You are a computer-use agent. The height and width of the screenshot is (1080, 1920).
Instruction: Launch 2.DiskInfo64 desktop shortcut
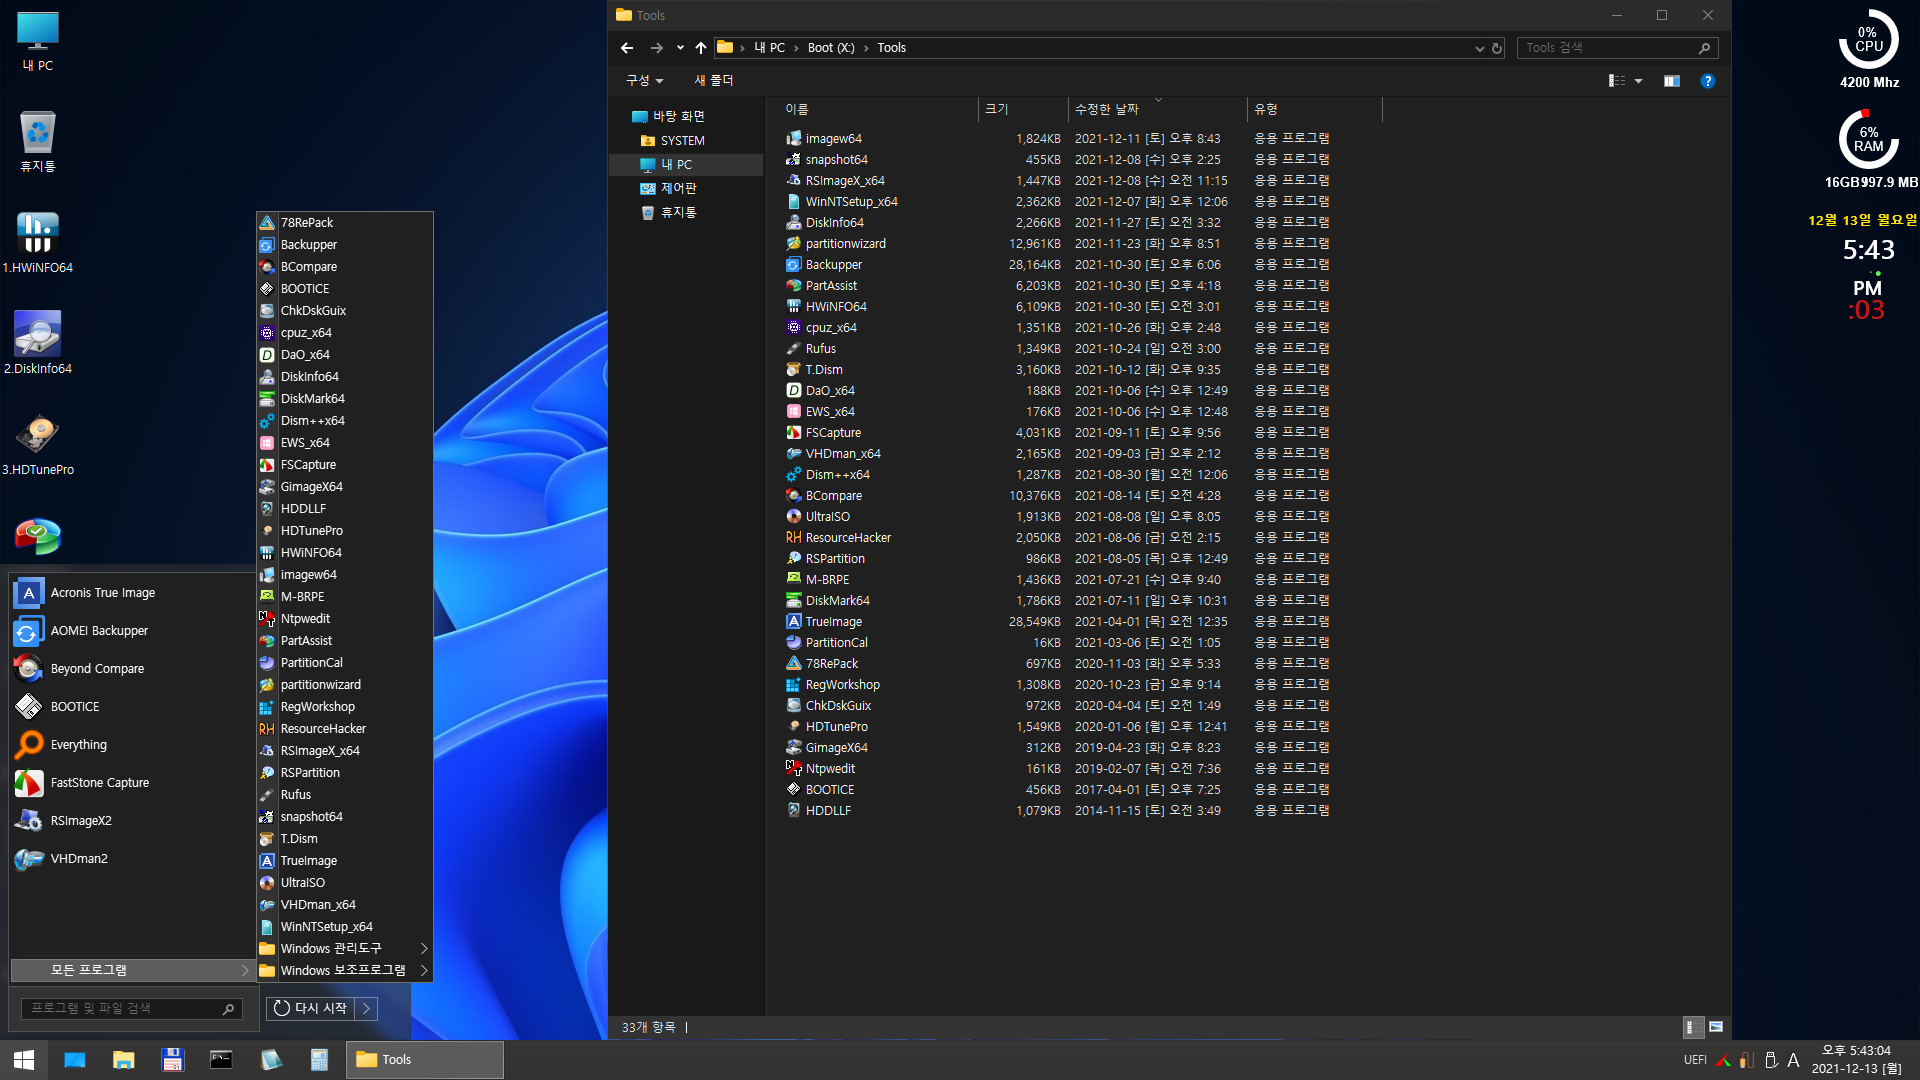pyautogui.click(x=38, y=344)
